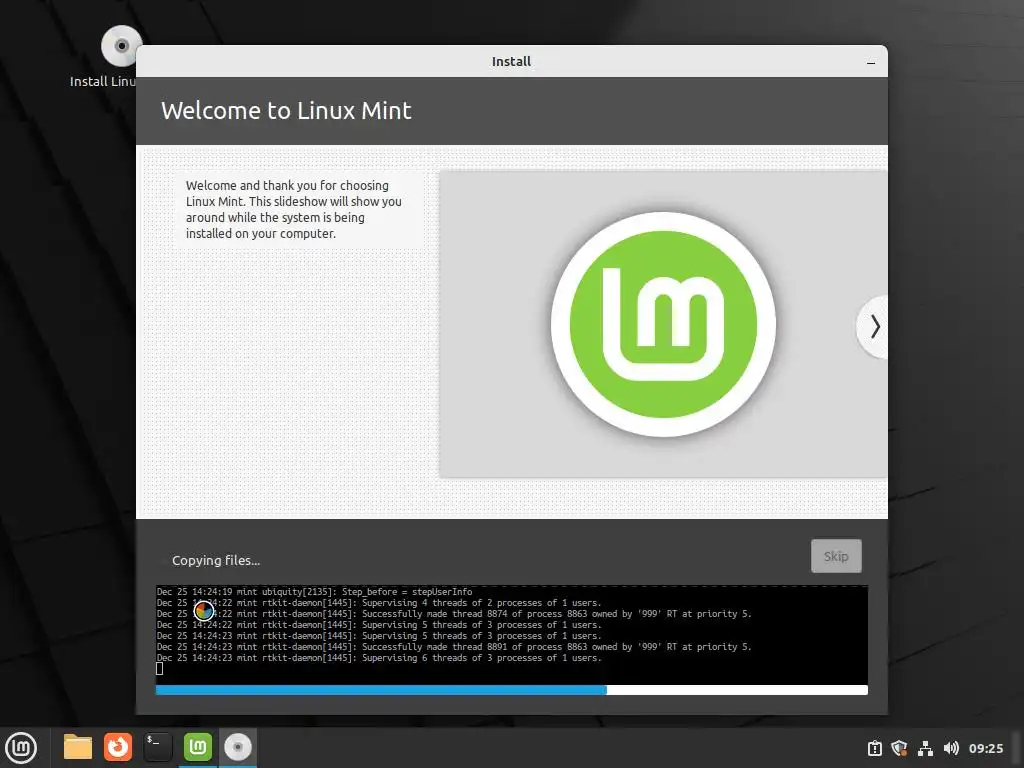This screenshot has width=1024, height=768.
Task: Click the terminal cursor in the log pane
Action: pyautogui.click(x=159, y=668)
